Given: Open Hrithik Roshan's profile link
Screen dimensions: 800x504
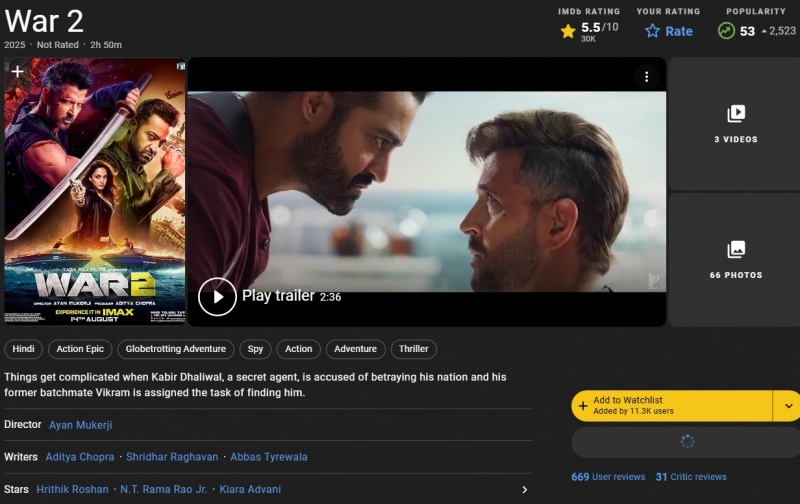Looking at the screenshot, I should tap(73, 489).
